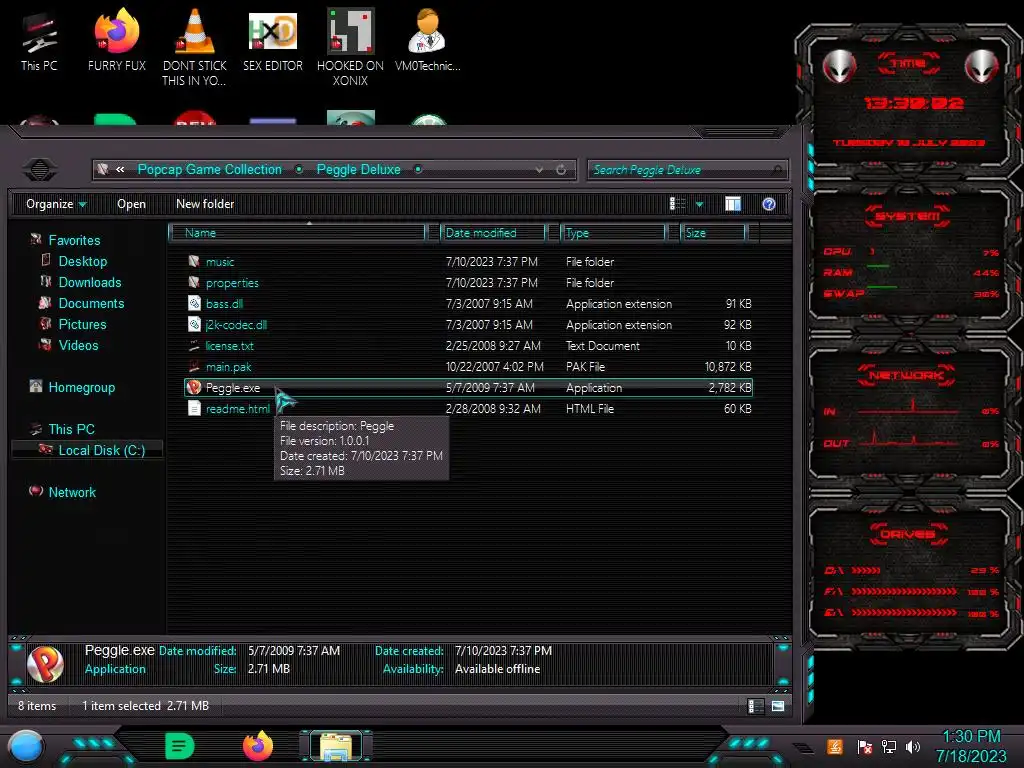
Task: Click Open in the command bar
Action: pos(131,204)
